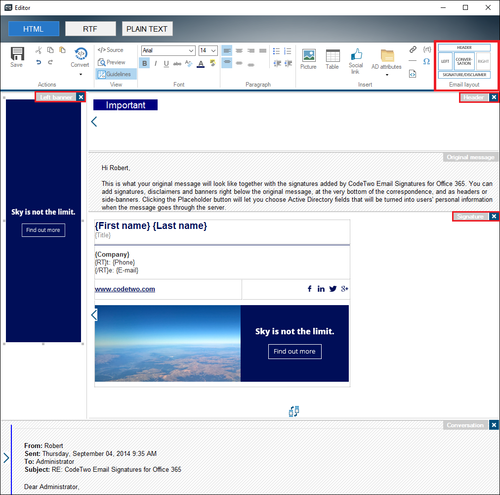
Task: Remove the Left banner section
Action: pyautogui.click(x=81, y=97)
